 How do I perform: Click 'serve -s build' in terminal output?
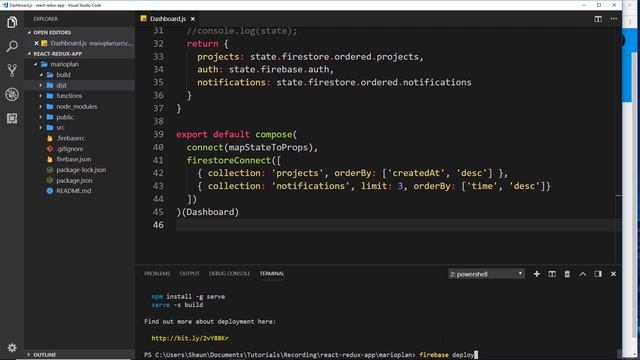click(177, 305)
